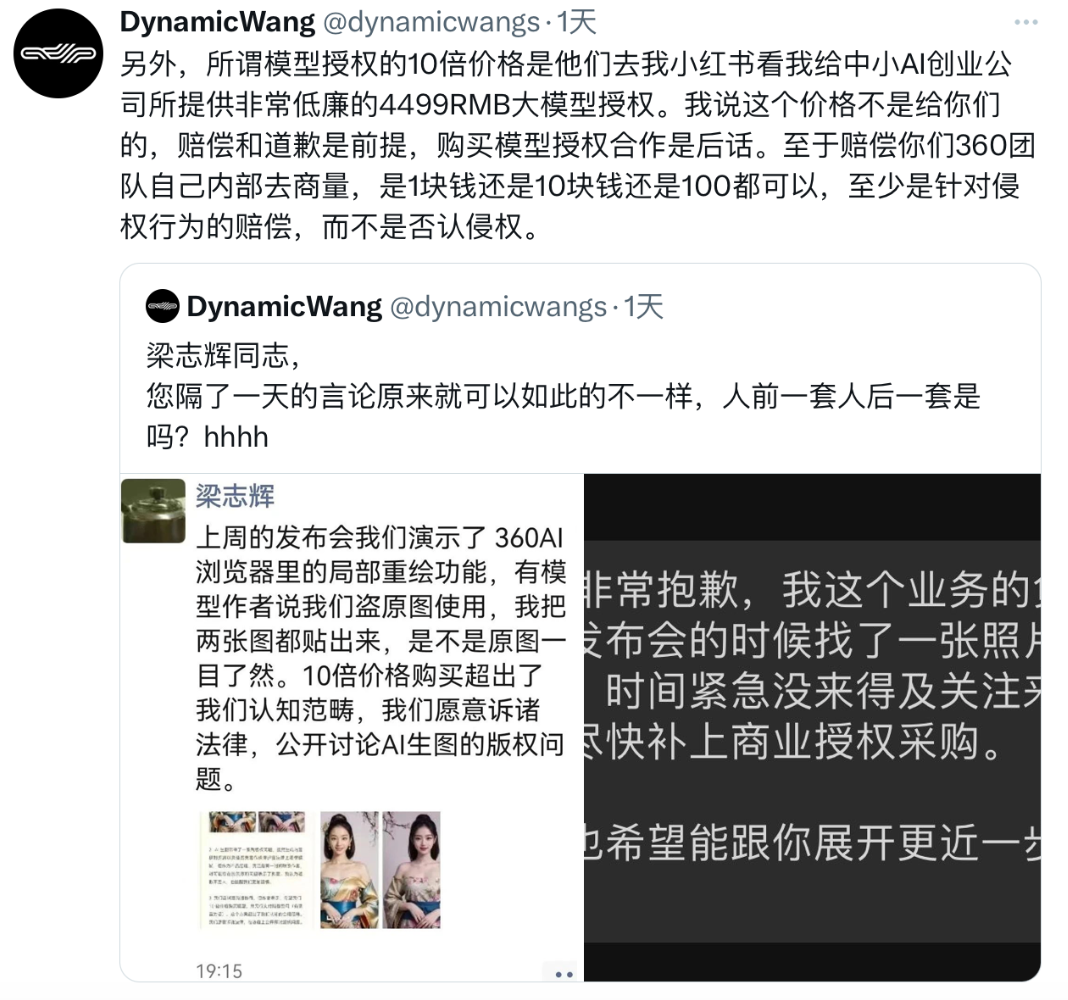Image resolution: width=1068 pixels, height=1000 pixels.
Task: View the second woman portrait thumbnail
Action: pyautogui.click(x=411, y=870)
